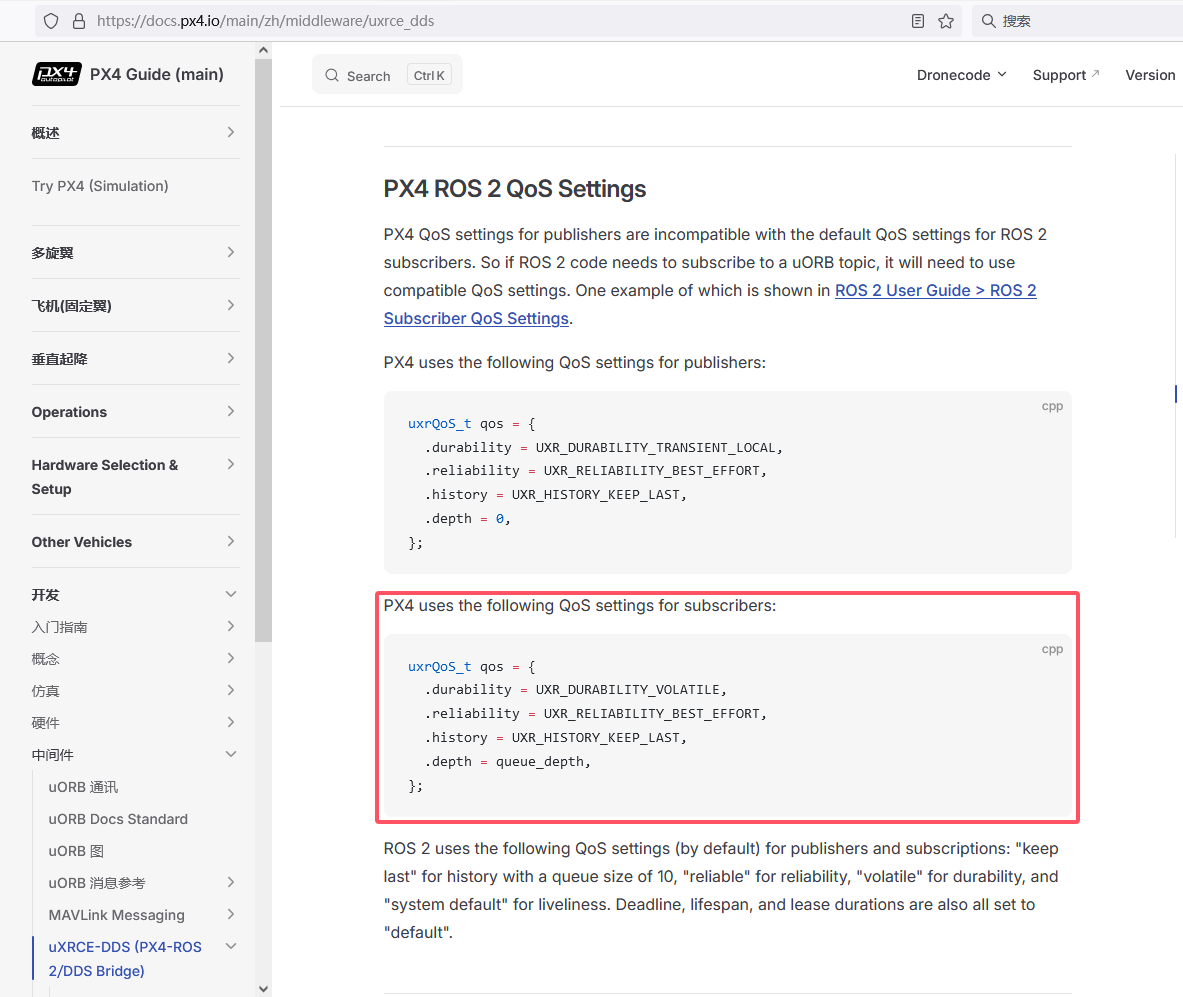Open the uORB Docs Standard page

[x=118, y=819]
